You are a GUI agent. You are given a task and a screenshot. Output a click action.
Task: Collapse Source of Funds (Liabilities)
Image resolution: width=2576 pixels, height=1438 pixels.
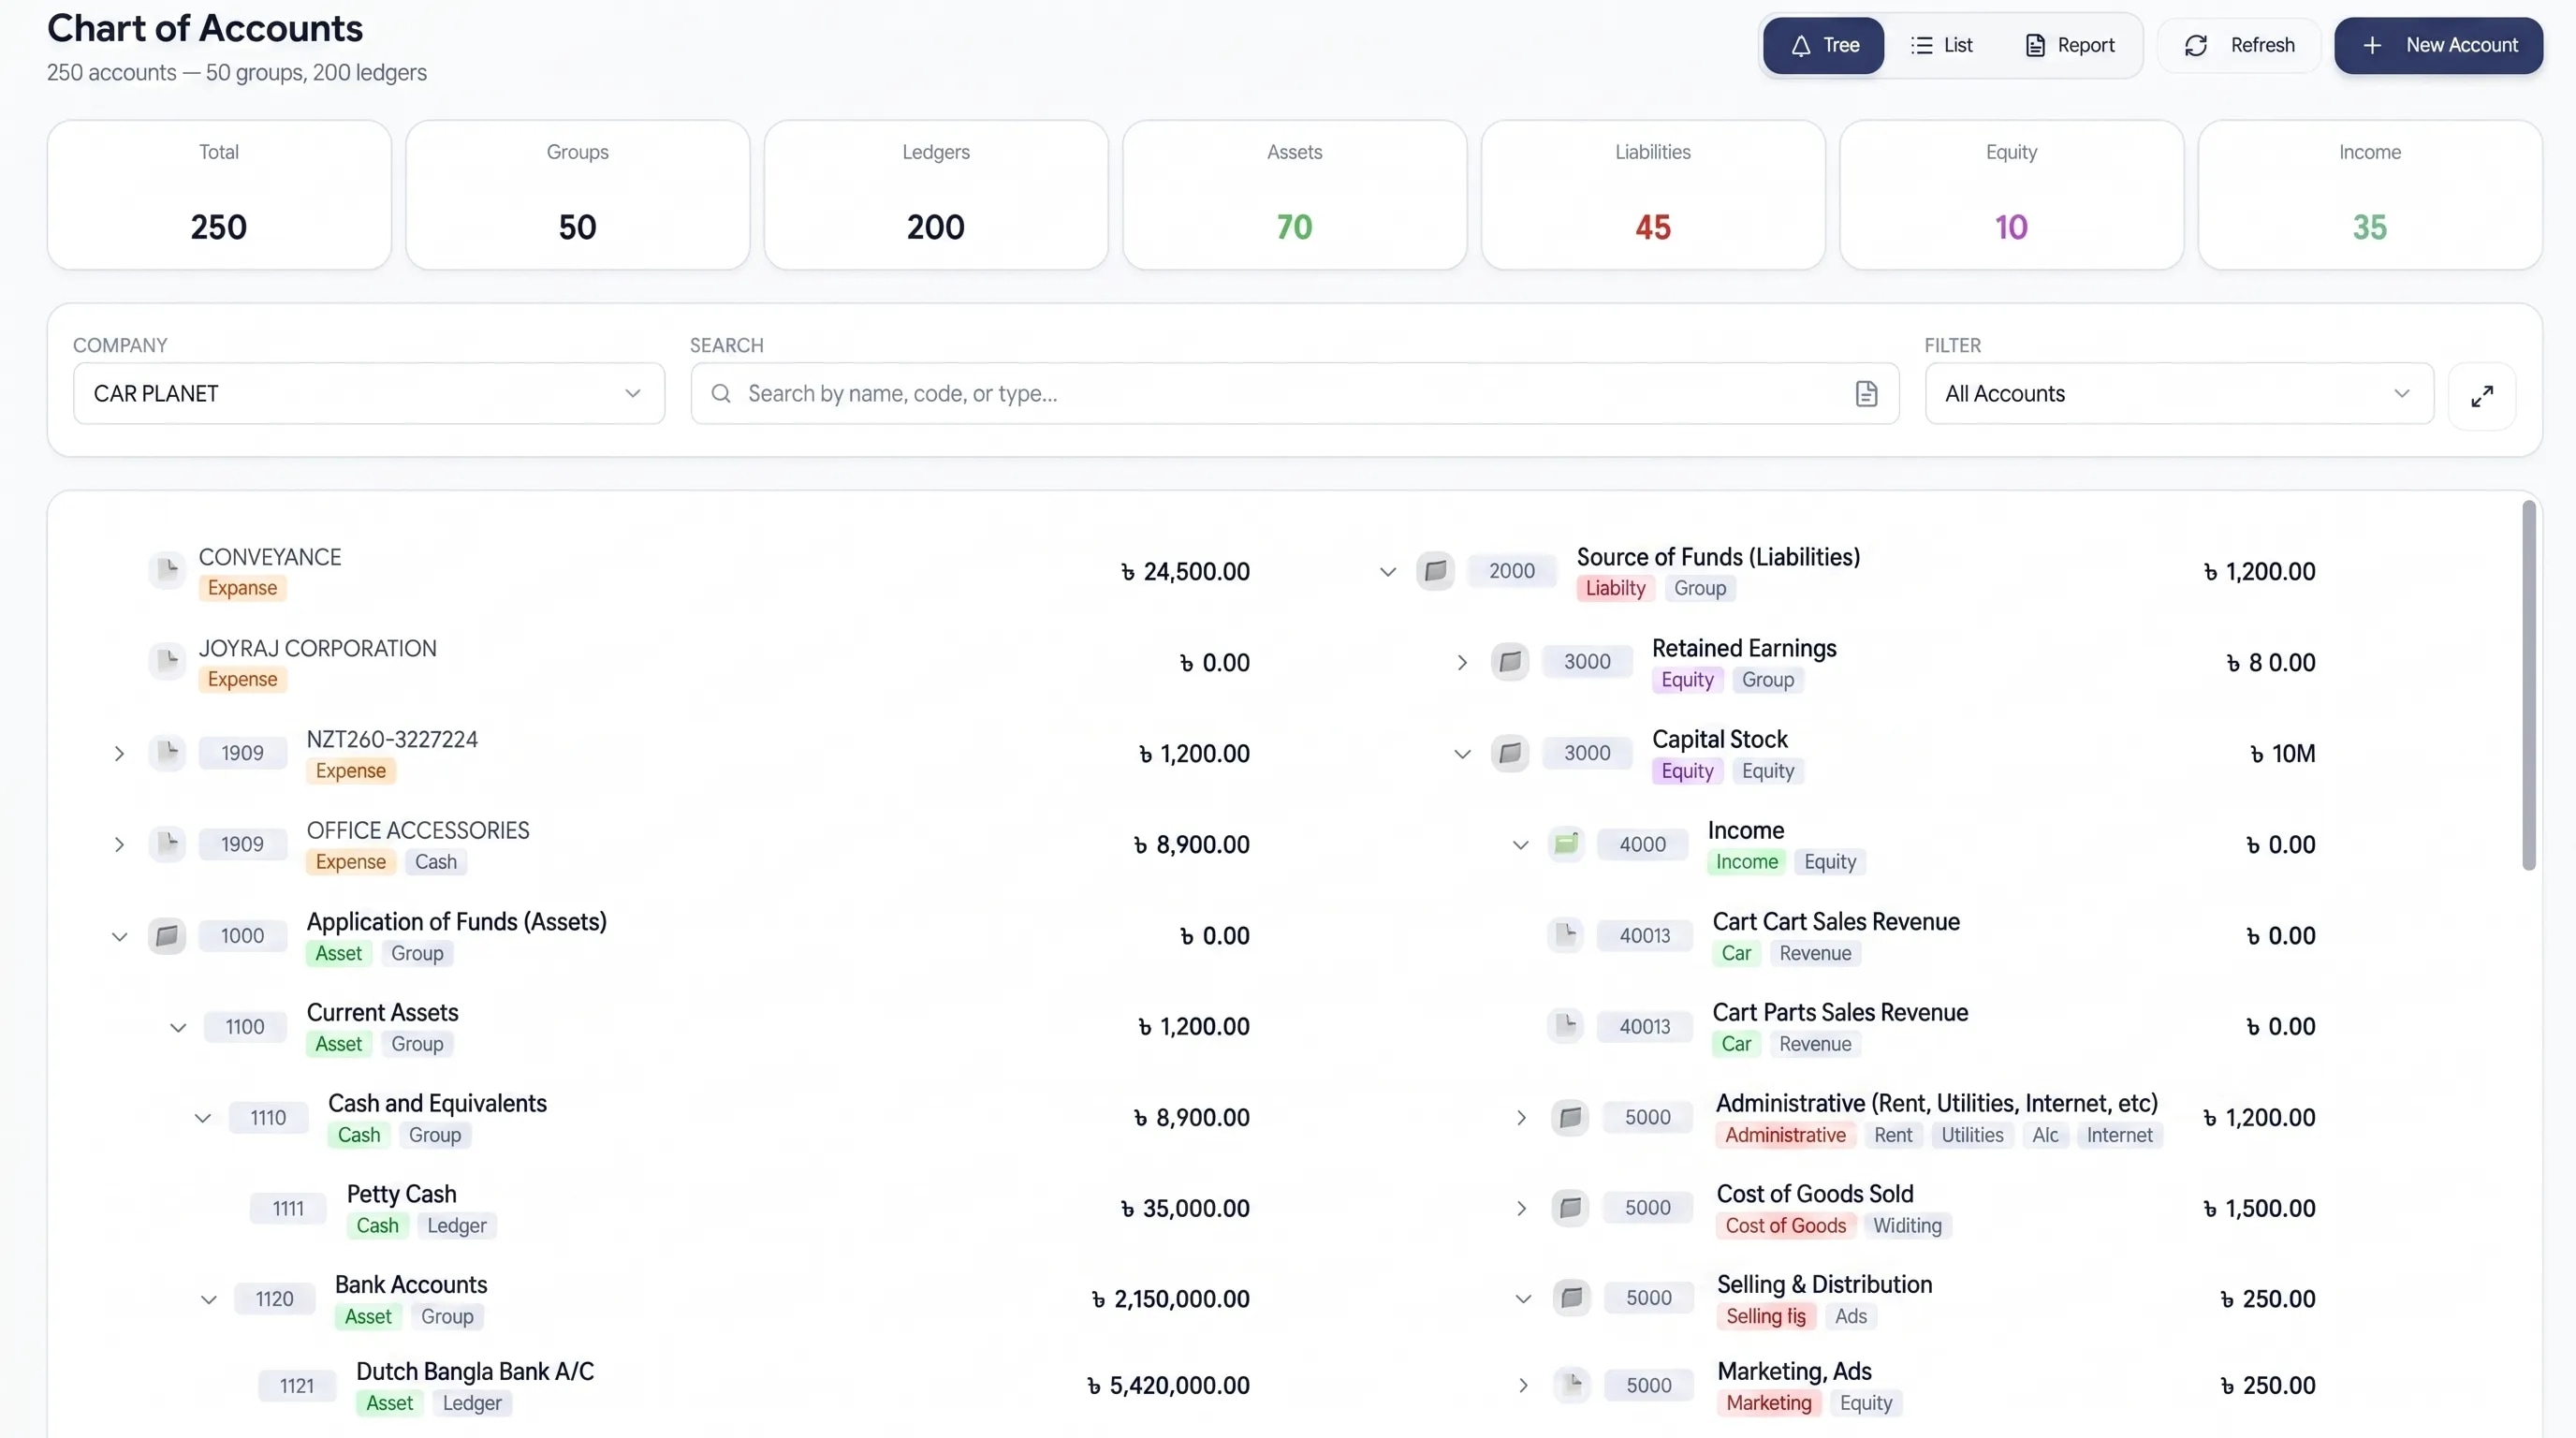[x=1388, y=572]
